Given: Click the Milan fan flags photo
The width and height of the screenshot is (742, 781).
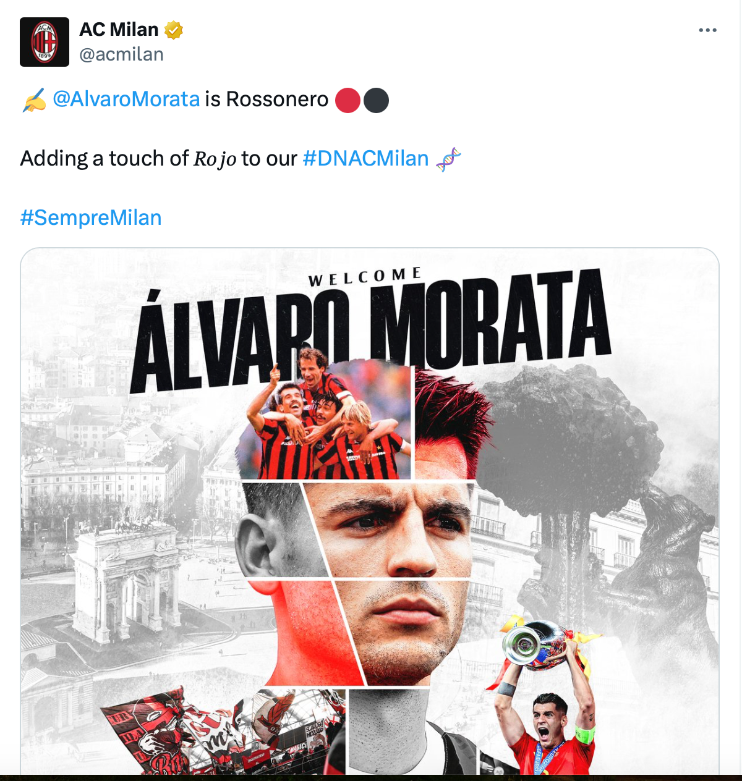Looking at the screenshot, I should pos(222,730).
